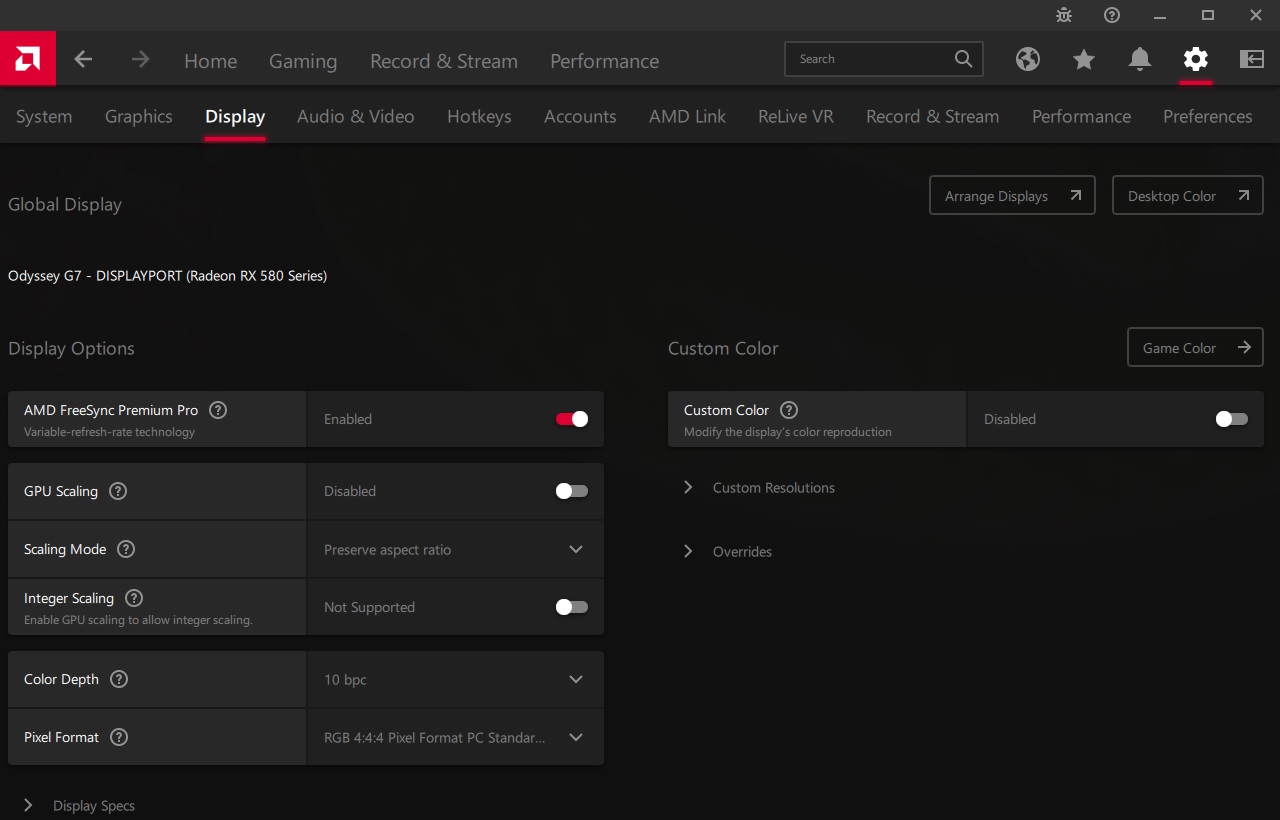Expand the Display Specs section
Viewport: 1280px width, 820px height.
coord(79,806)
